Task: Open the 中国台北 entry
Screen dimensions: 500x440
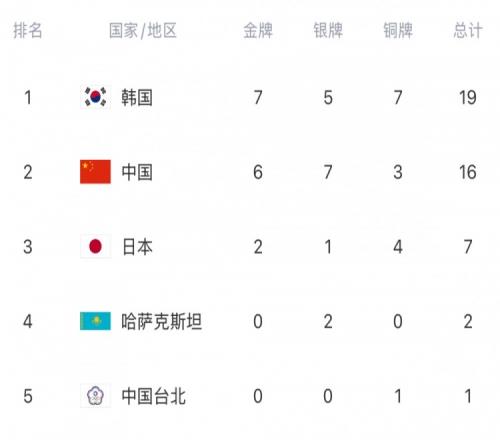Action: 153,396
